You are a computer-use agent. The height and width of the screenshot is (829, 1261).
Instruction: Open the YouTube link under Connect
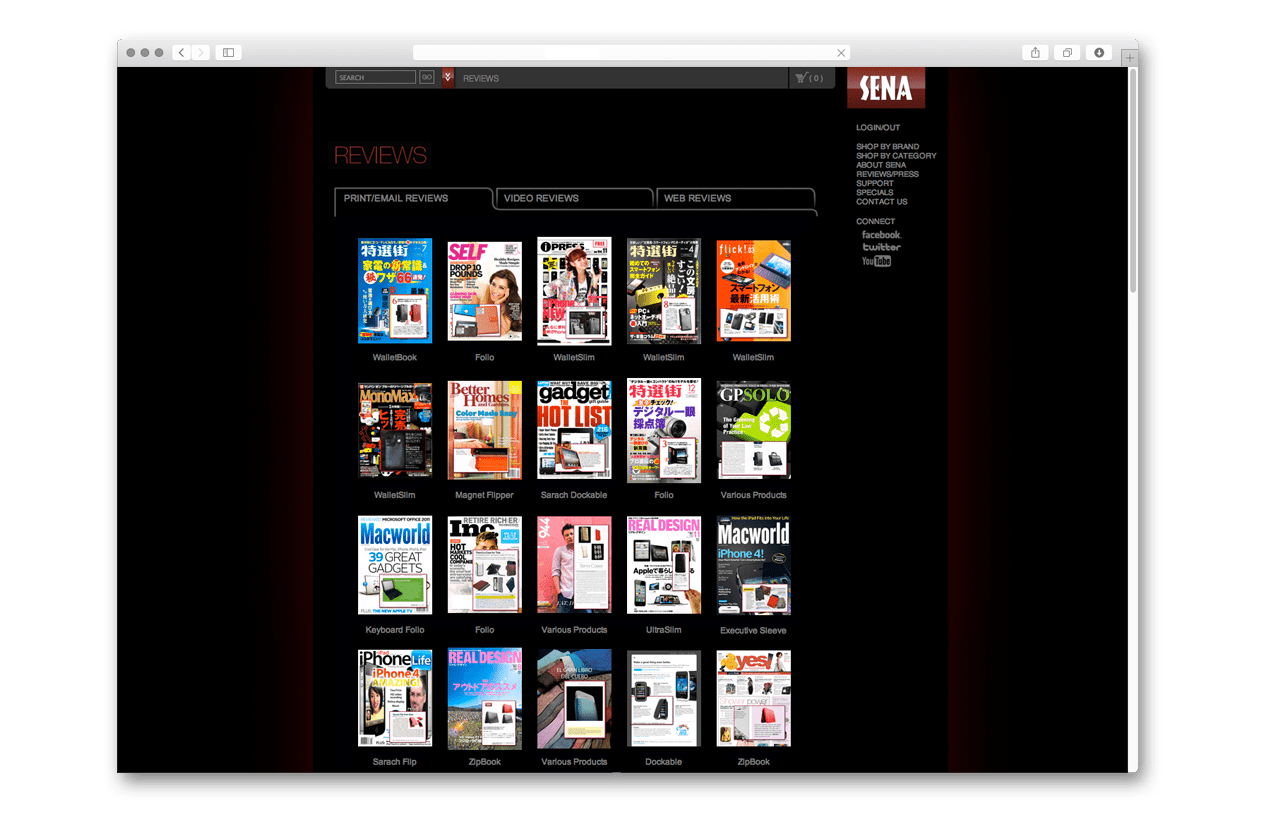(x=876, y=261)
